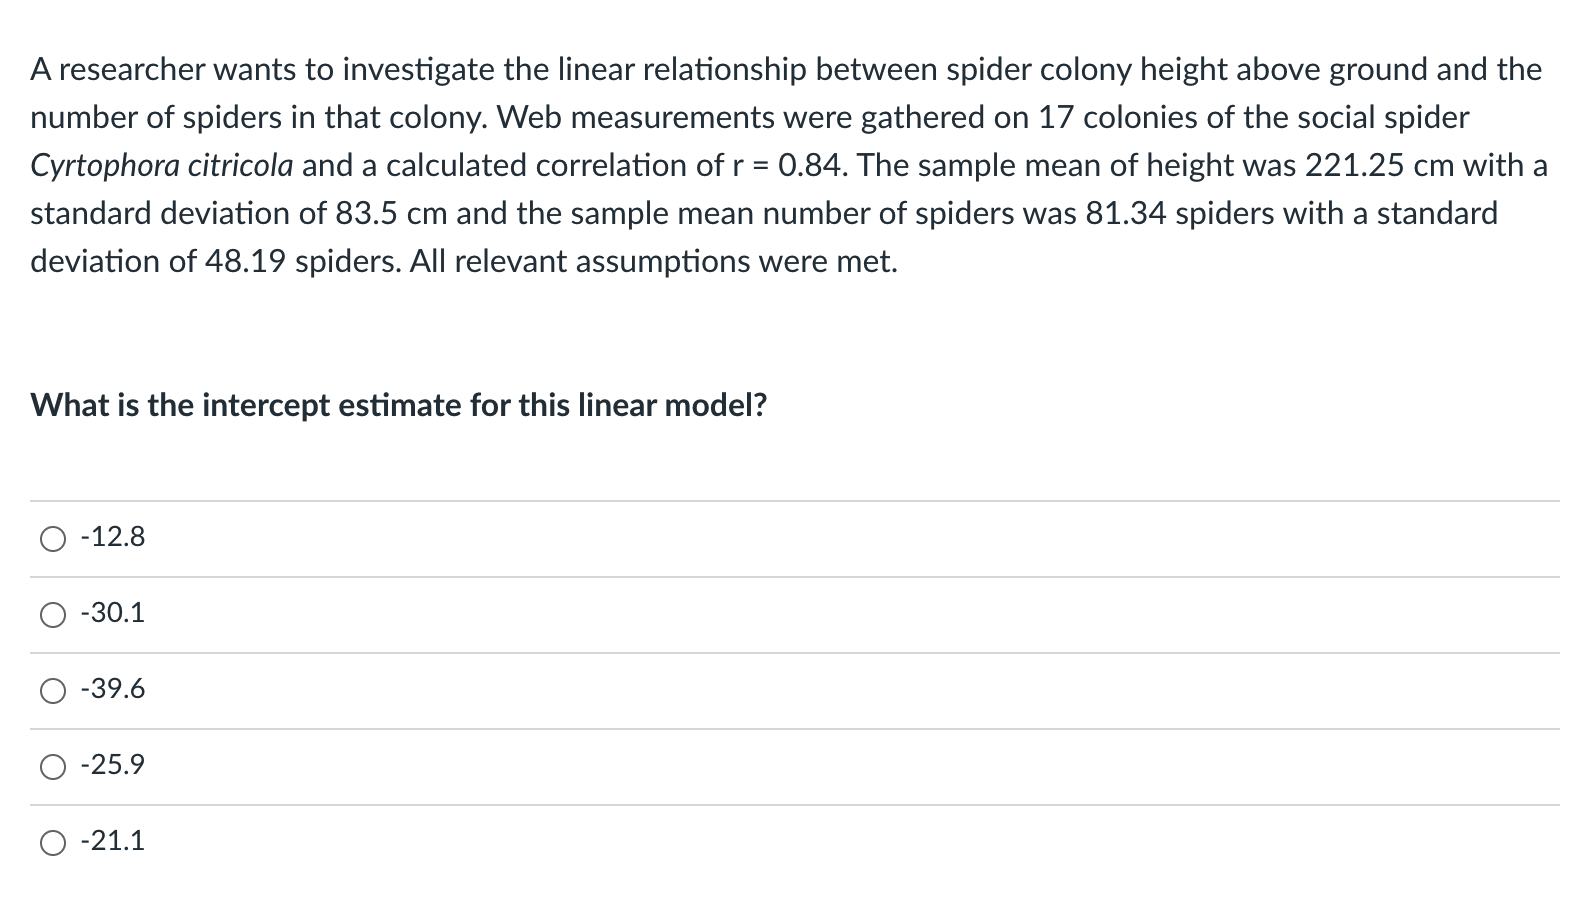Click the standard deviation value 83.5
This screenshot has height=912, width=1594.
(359, 213)
